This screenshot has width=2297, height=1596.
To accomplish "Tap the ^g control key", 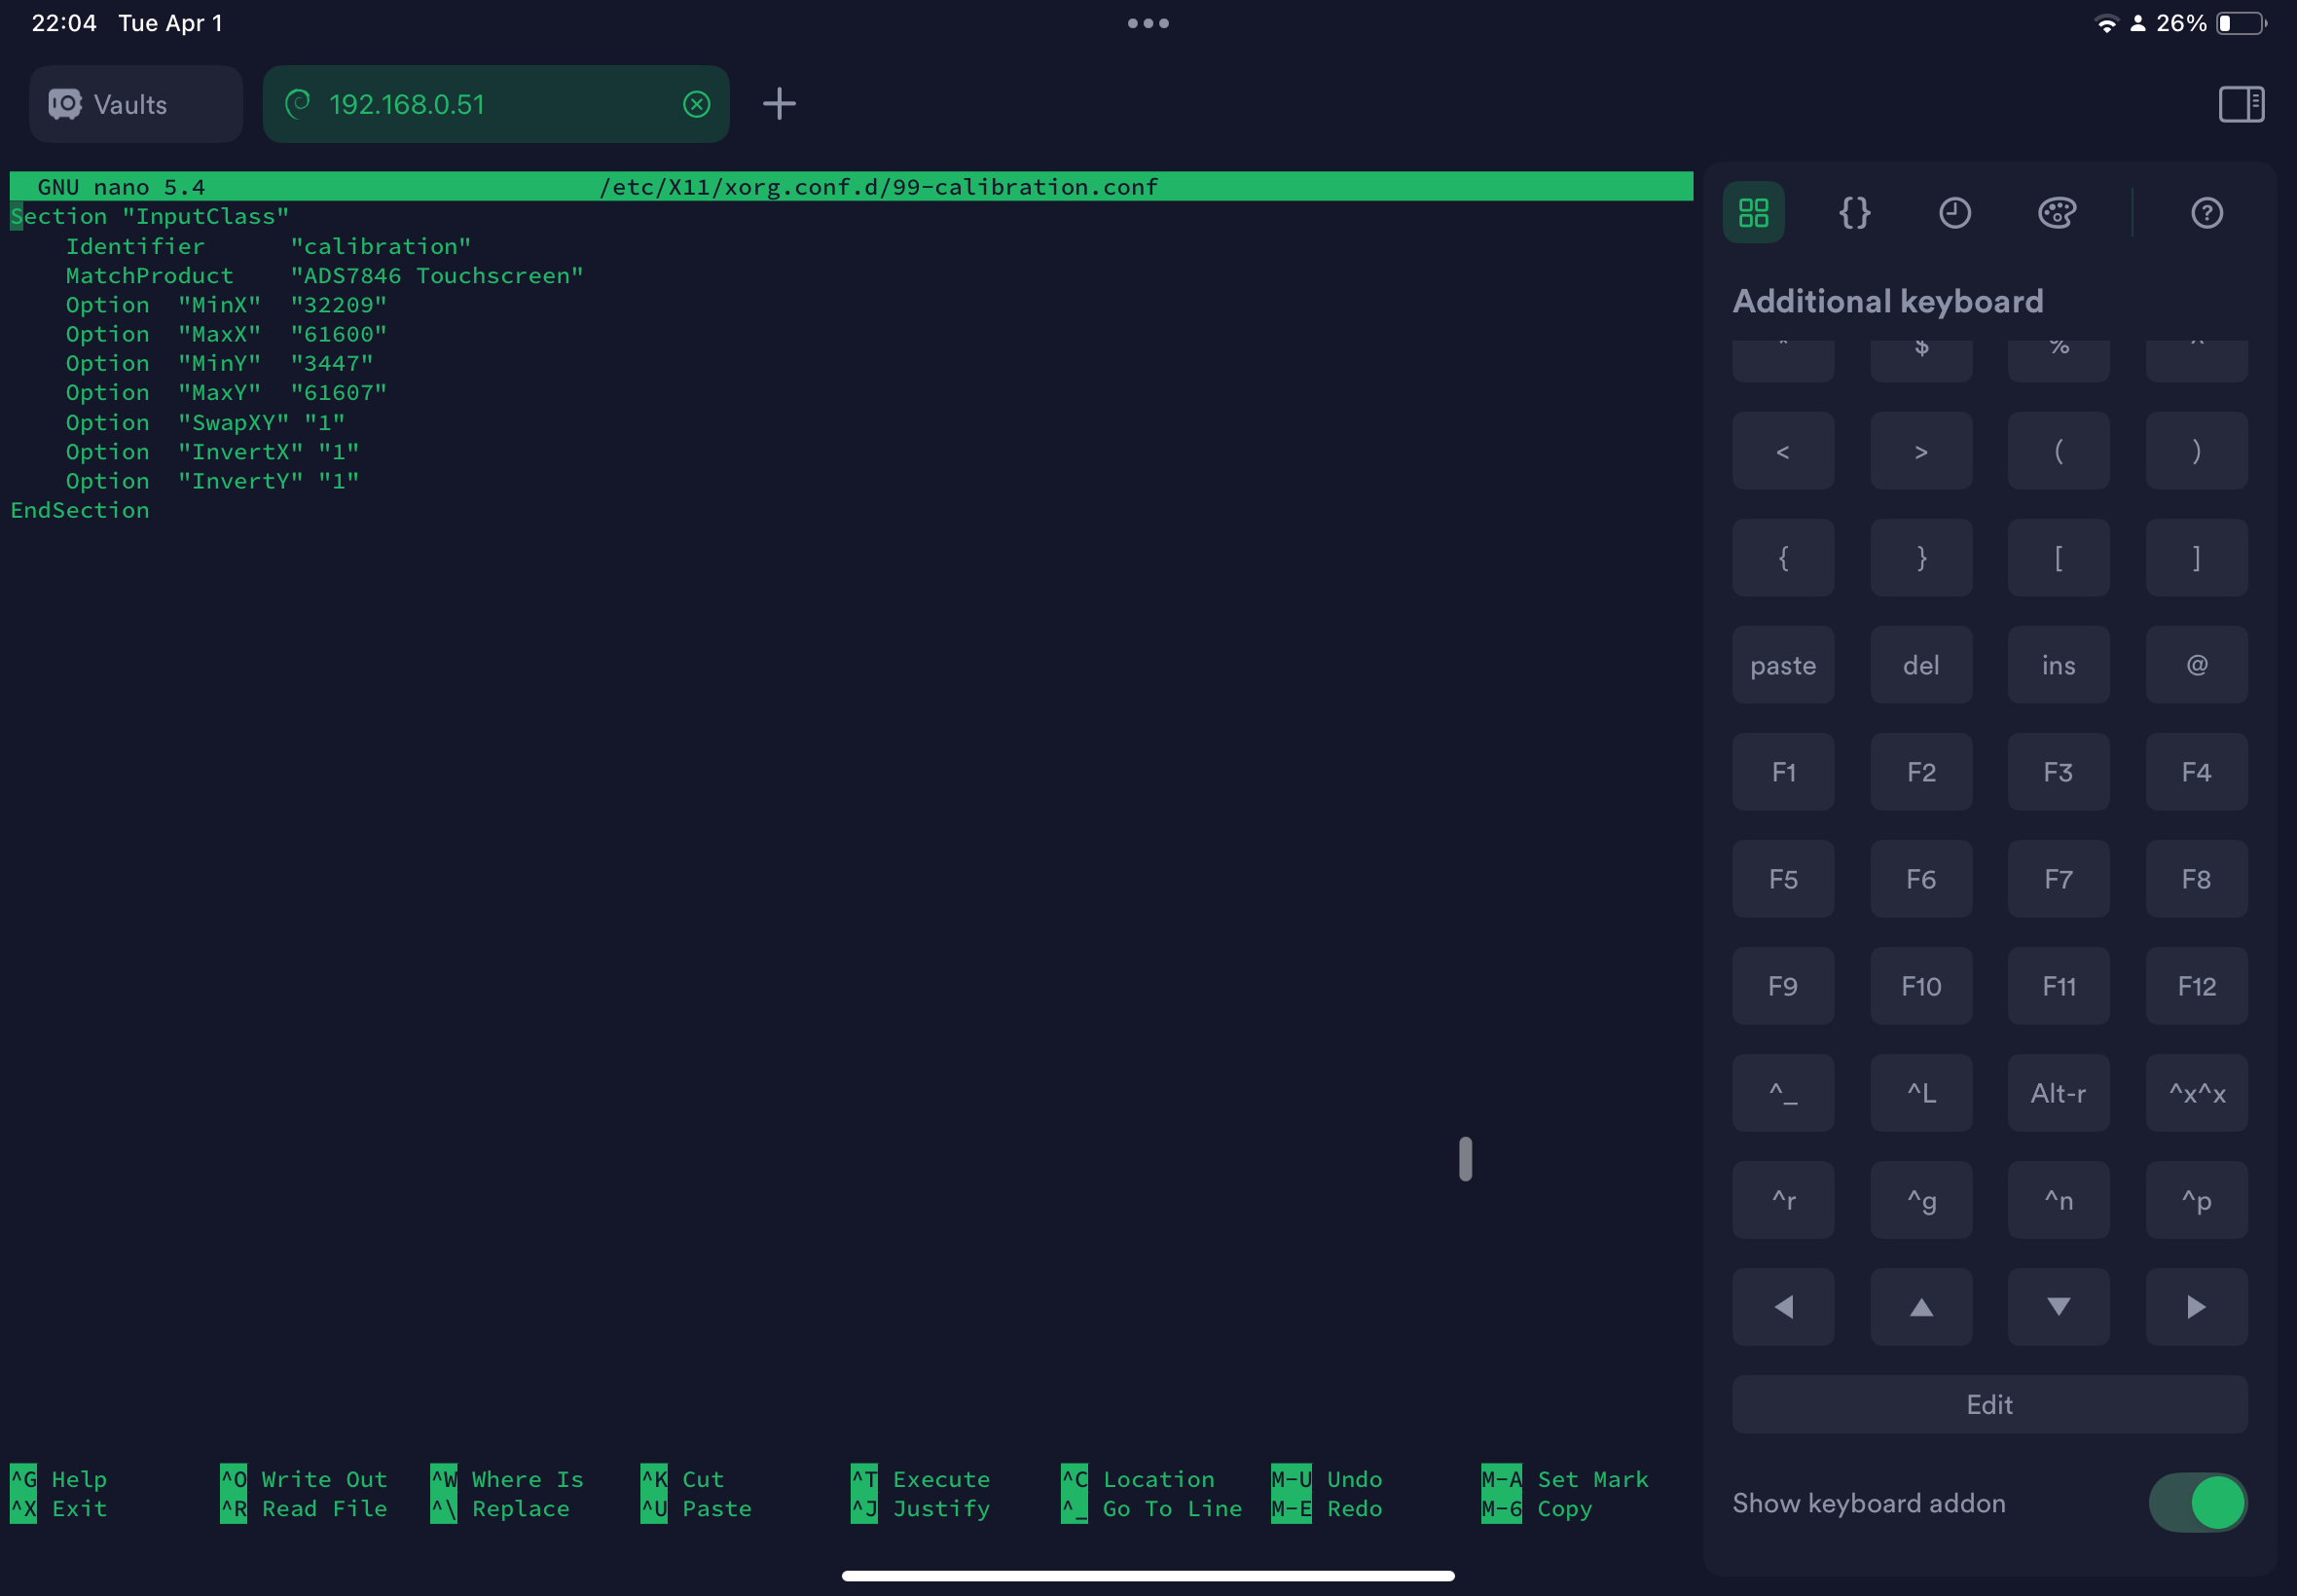I will (x=1921, y=1200).
